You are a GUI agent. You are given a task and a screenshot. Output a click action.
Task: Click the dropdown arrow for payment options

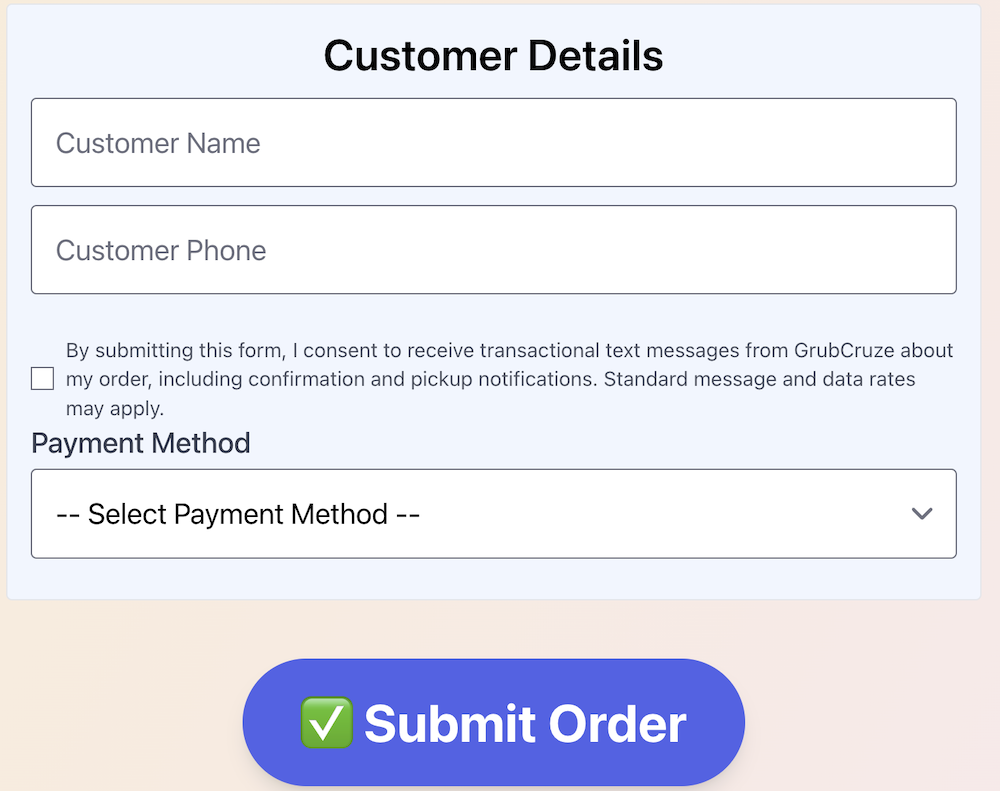[922, 513]
